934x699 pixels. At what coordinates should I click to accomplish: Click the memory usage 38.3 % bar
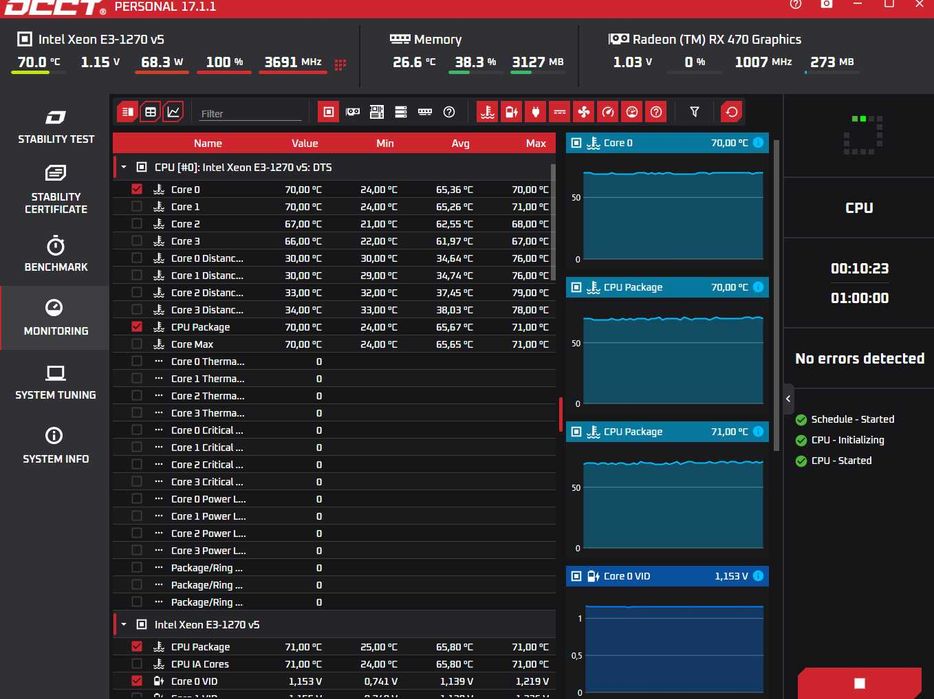[475, 72]
